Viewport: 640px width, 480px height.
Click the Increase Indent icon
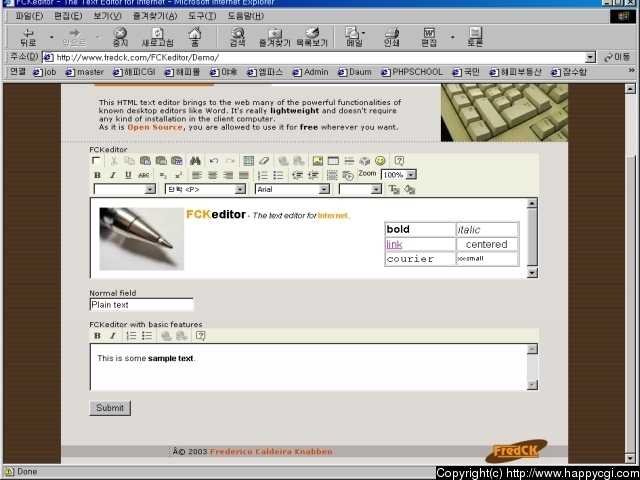click(313, 175)
